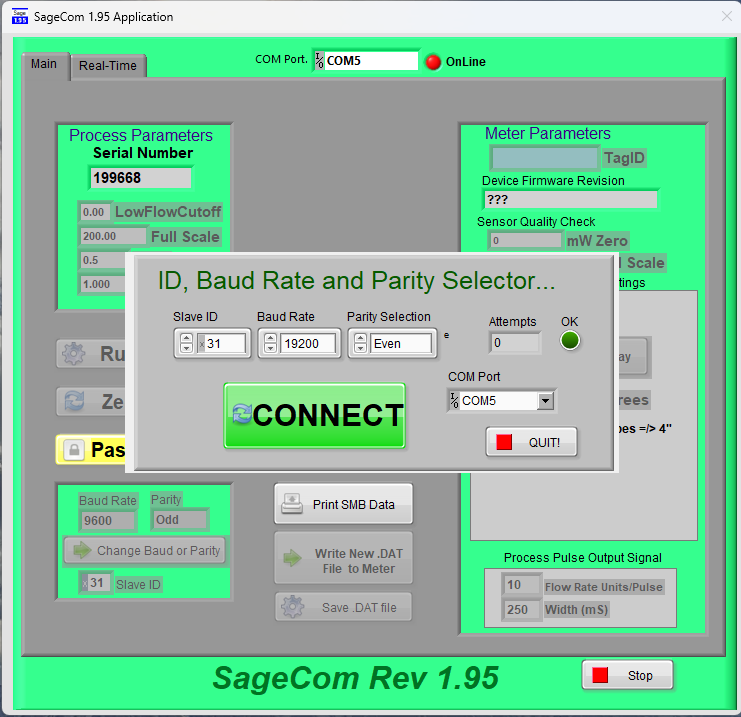Click Flow Rate Units/Pulse value 10

521,585
